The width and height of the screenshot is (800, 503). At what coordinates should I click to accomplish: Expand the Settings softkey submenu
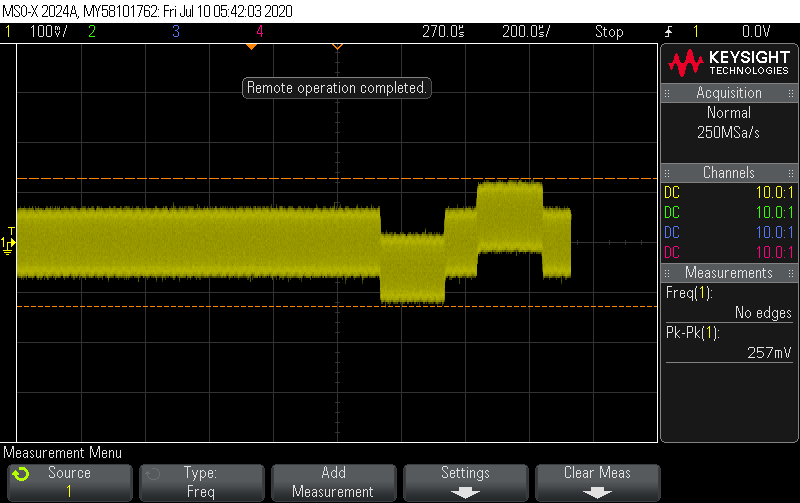point(465,483)
